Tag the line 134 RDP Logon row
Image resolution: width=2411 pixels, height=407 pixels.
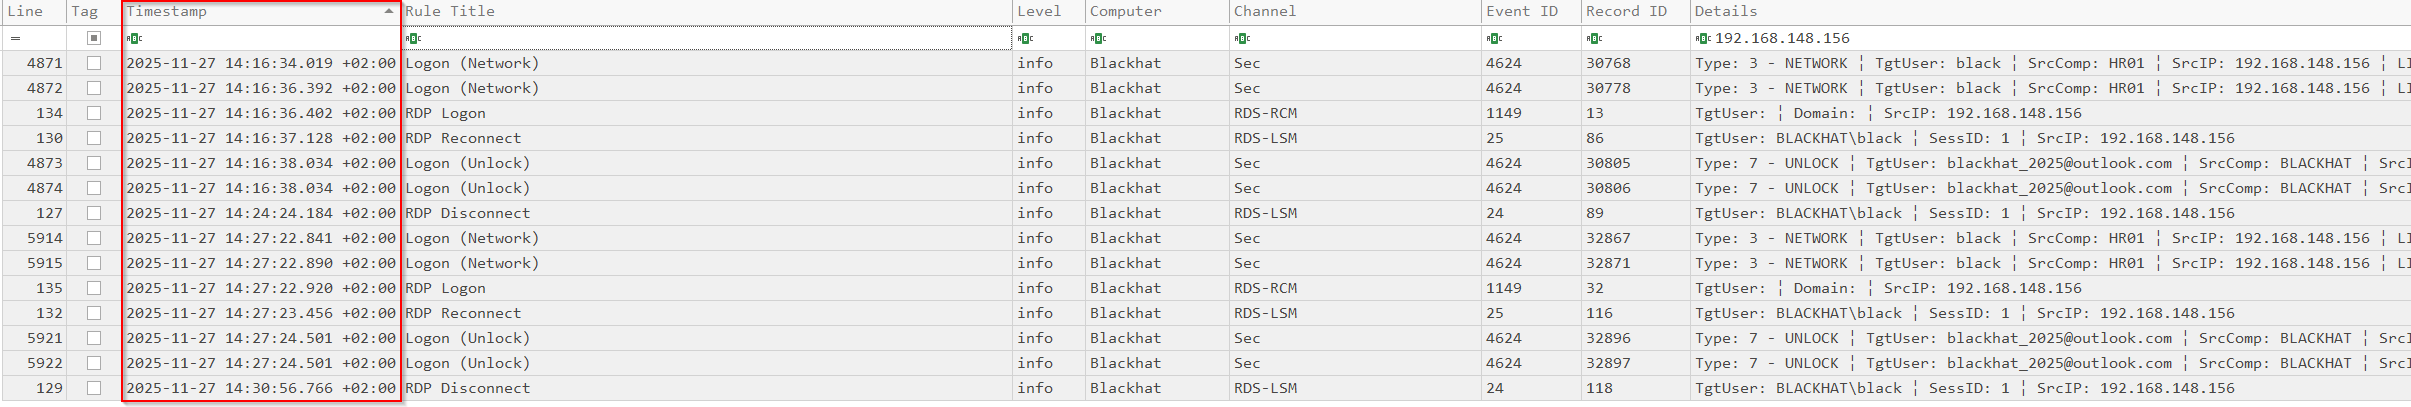coord(94,113)
